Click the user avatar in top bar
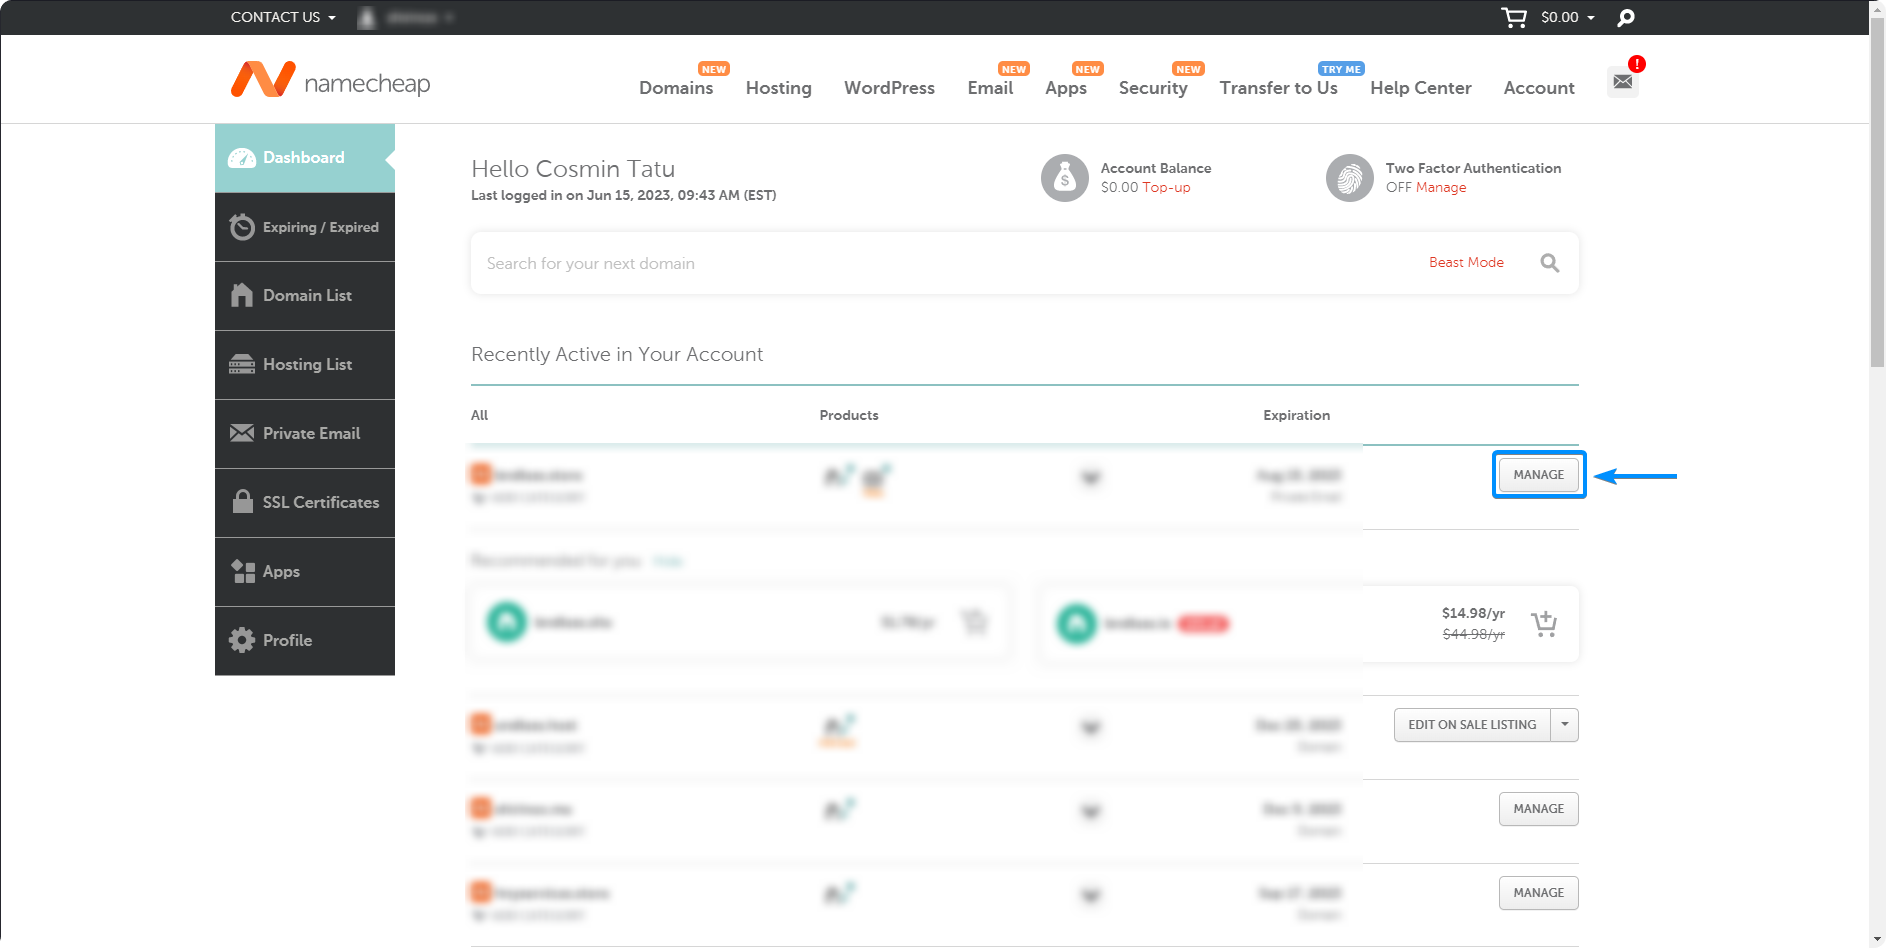 [x=367, y=17]
